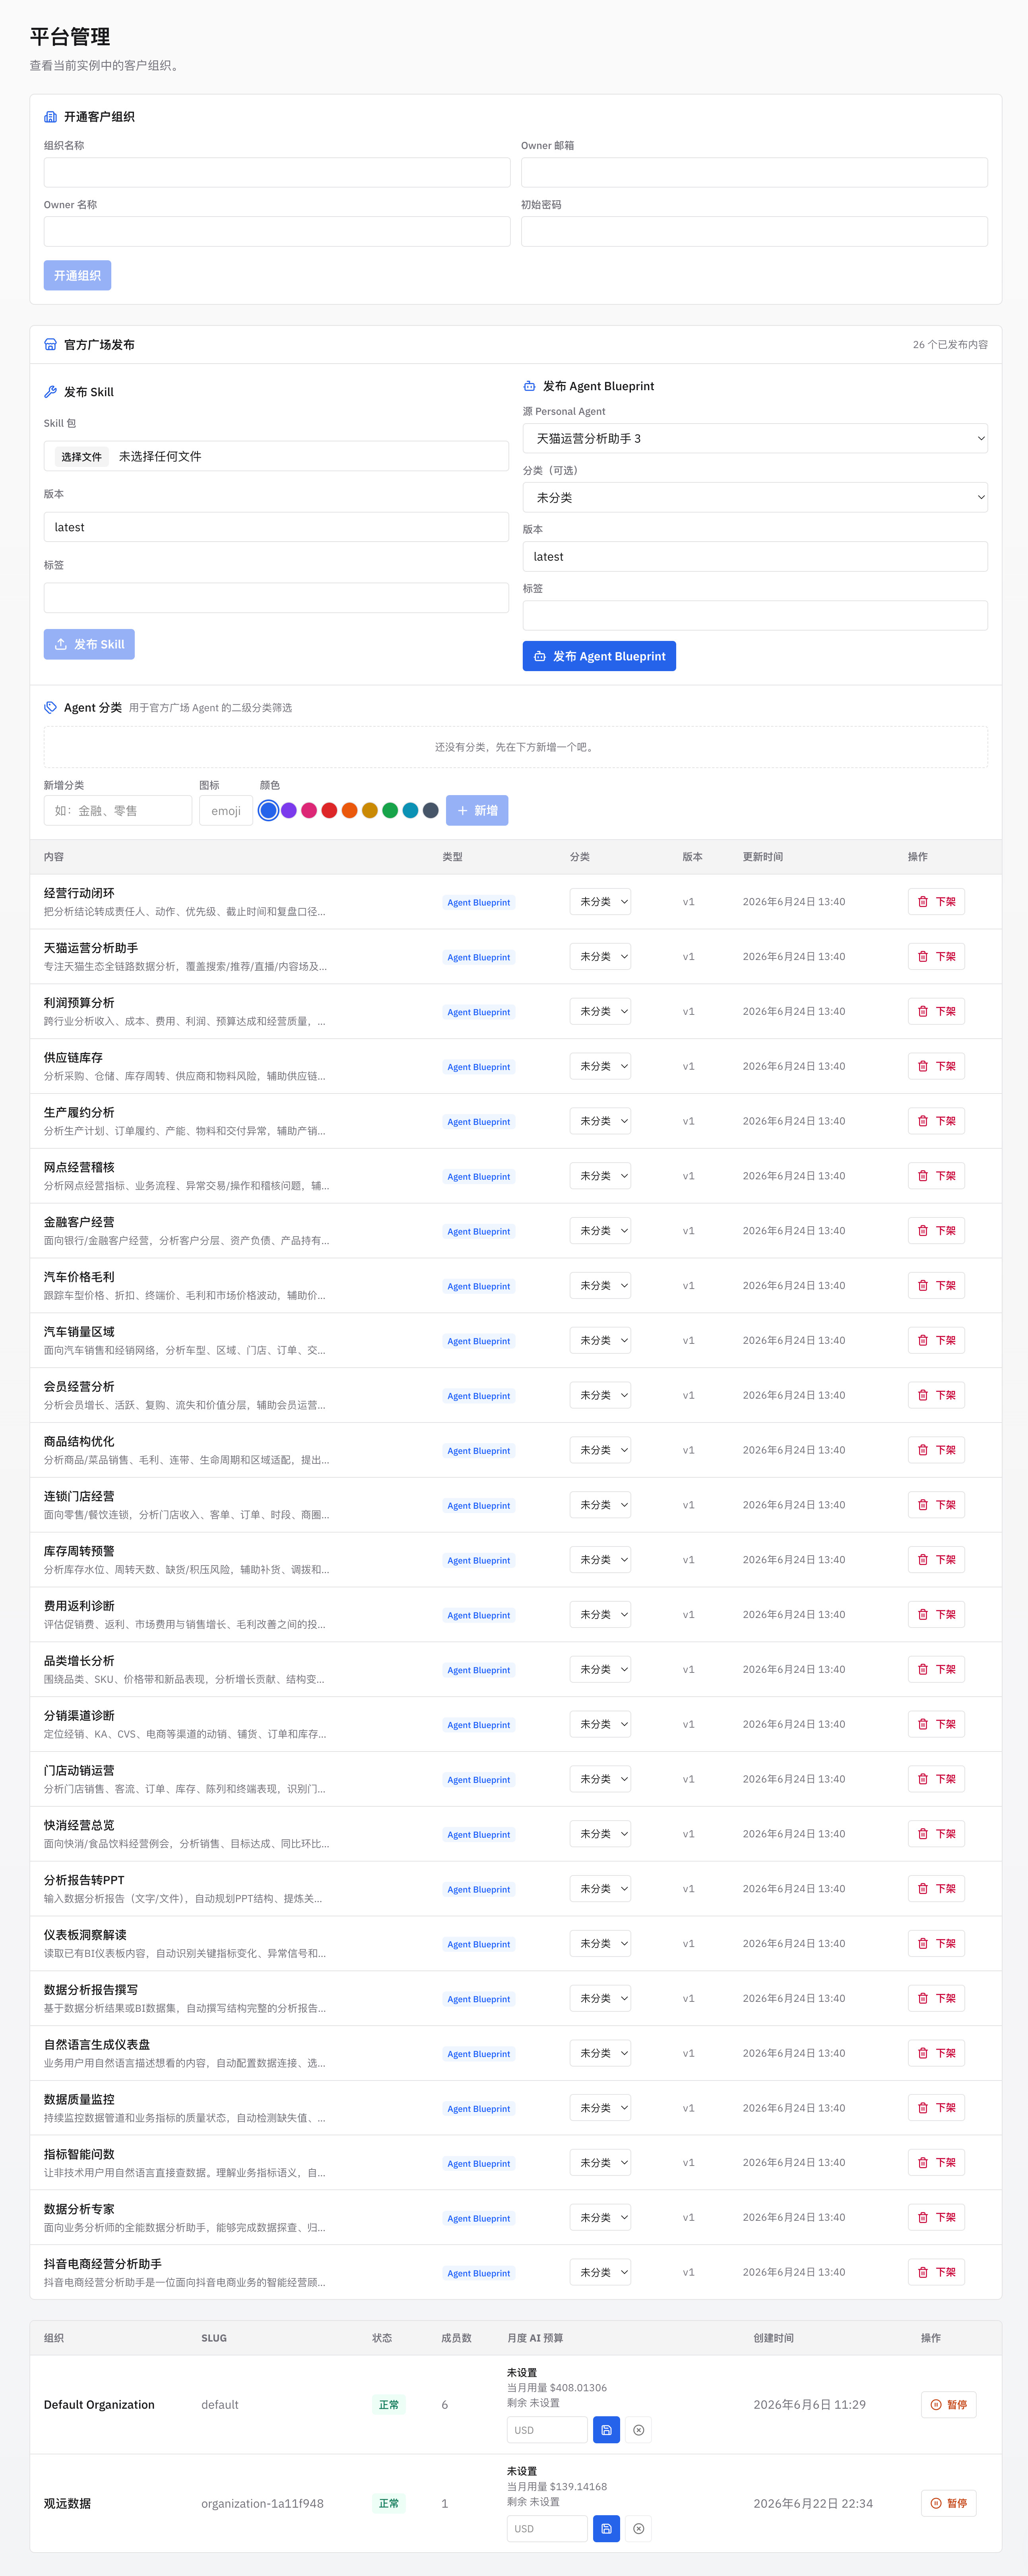This screenshot has width=1028, height=2576.
Task: Focus emoji 图标 input
Action: click(x=226, y=811)
